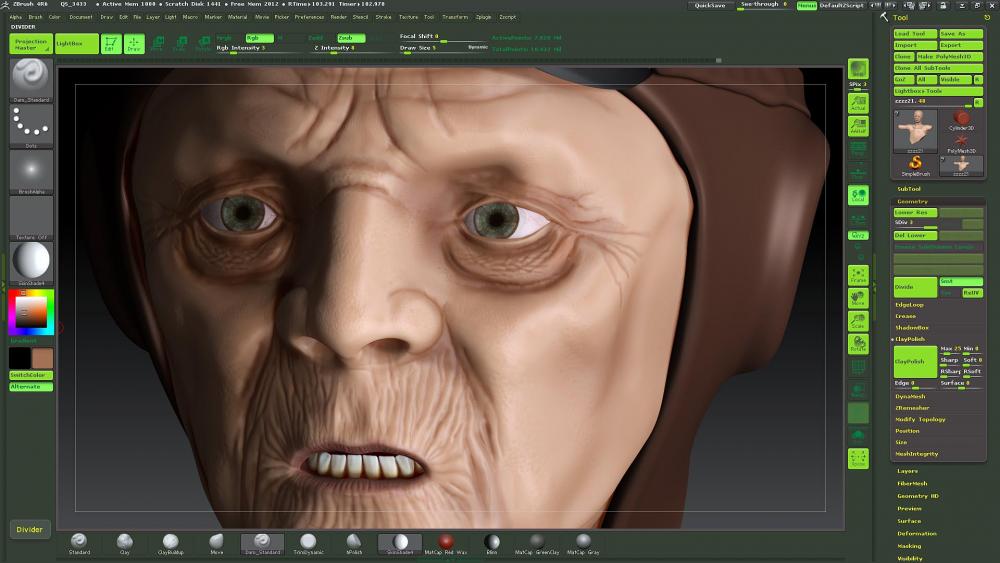Click the color picker square
This screenshot has height=563, width=1000.
coord(31,312)
